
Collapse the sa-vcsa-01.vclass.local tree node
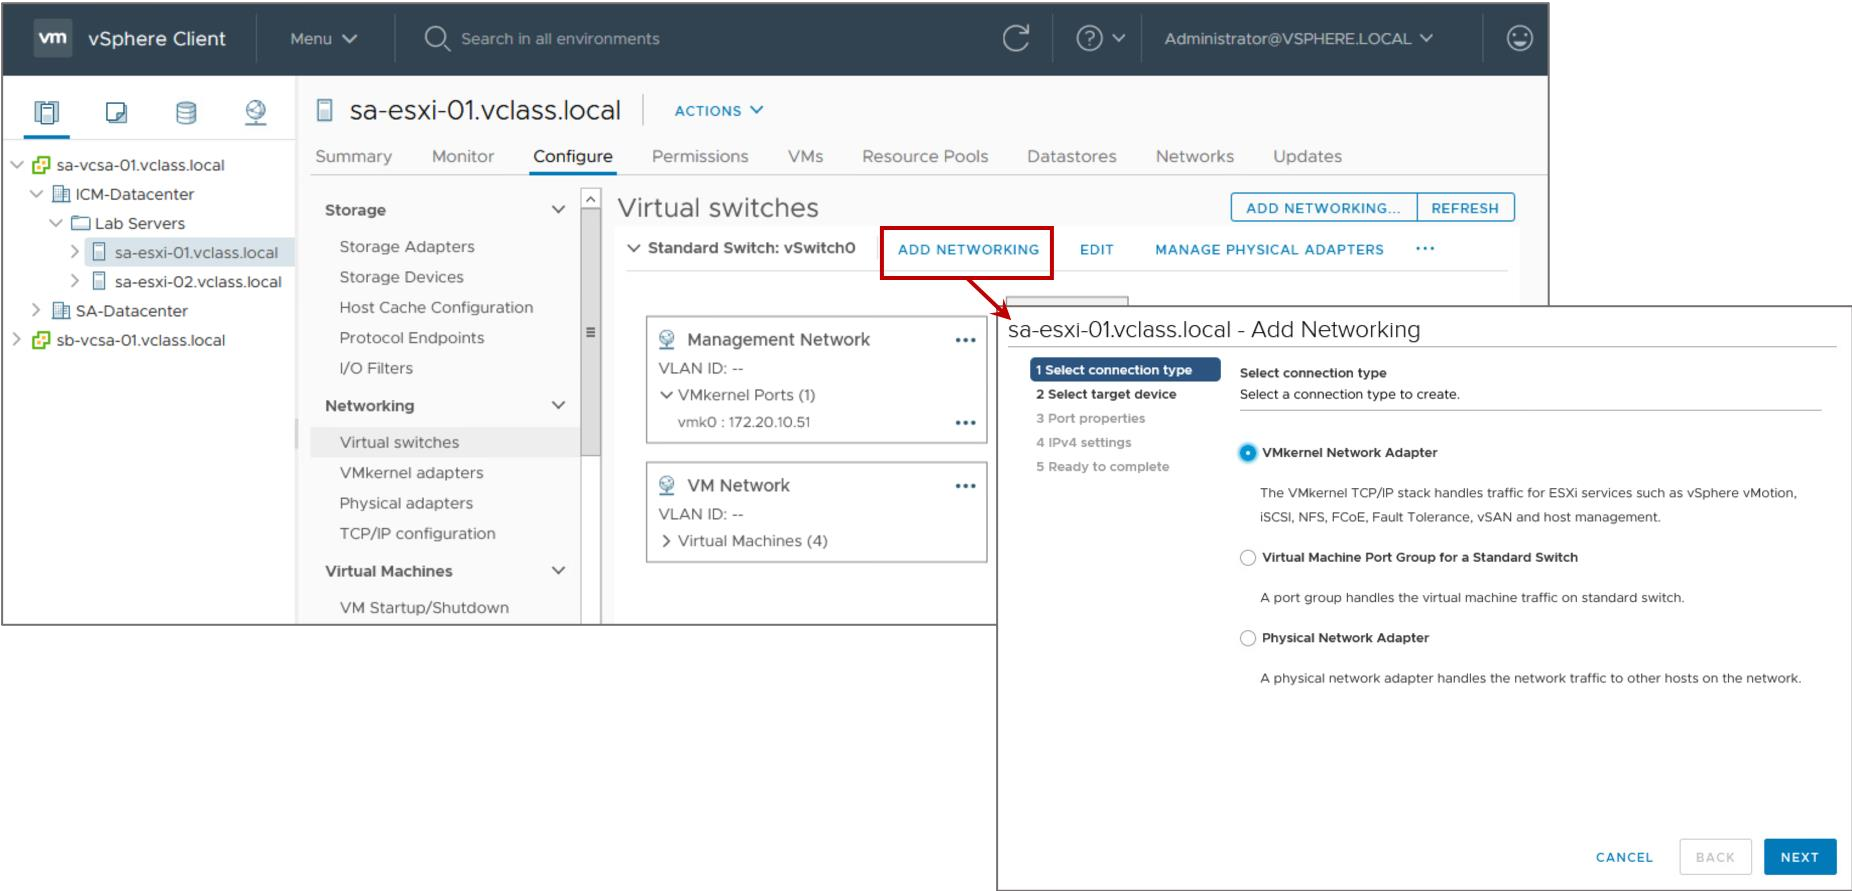click(17, 165)
